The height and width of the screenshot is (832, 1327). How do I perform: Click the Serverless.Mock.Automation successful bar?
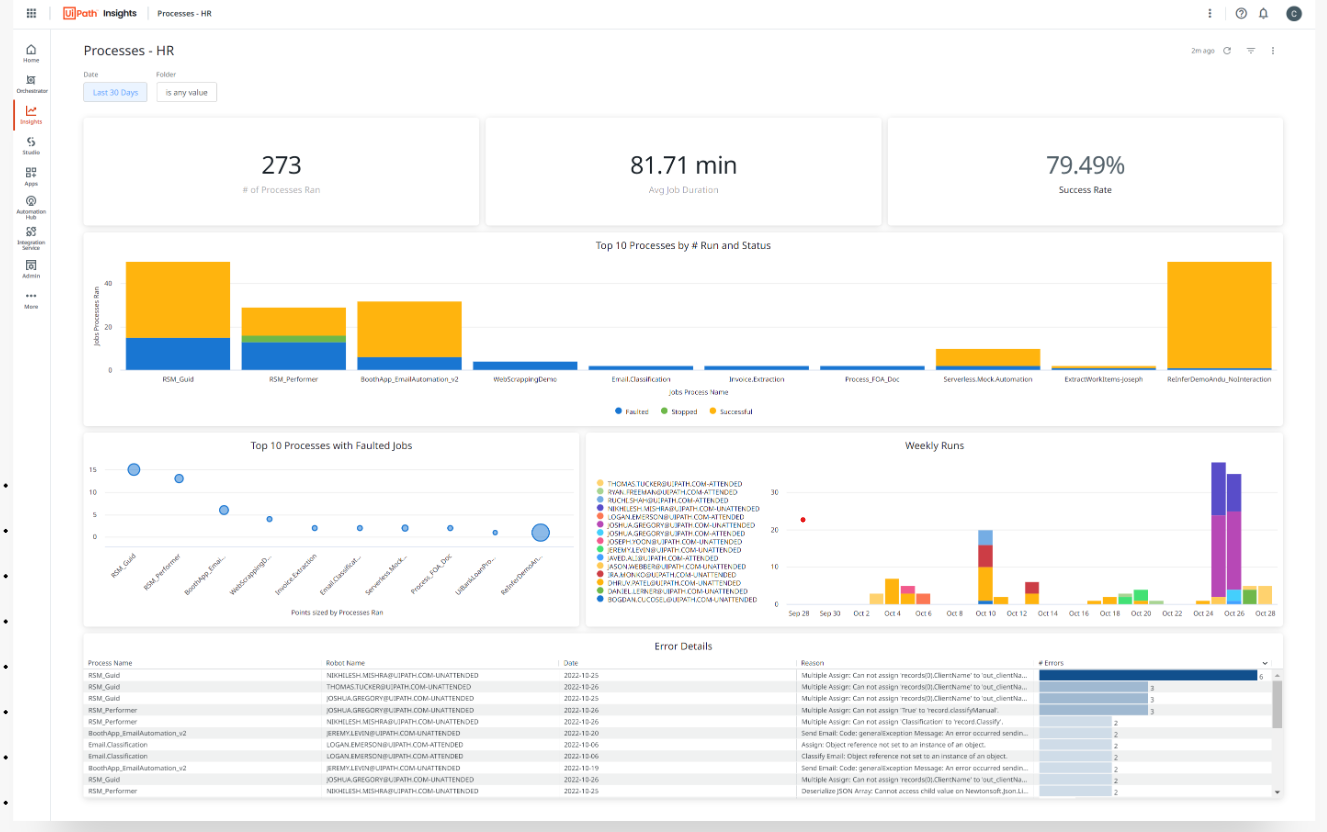coord(987,358)
